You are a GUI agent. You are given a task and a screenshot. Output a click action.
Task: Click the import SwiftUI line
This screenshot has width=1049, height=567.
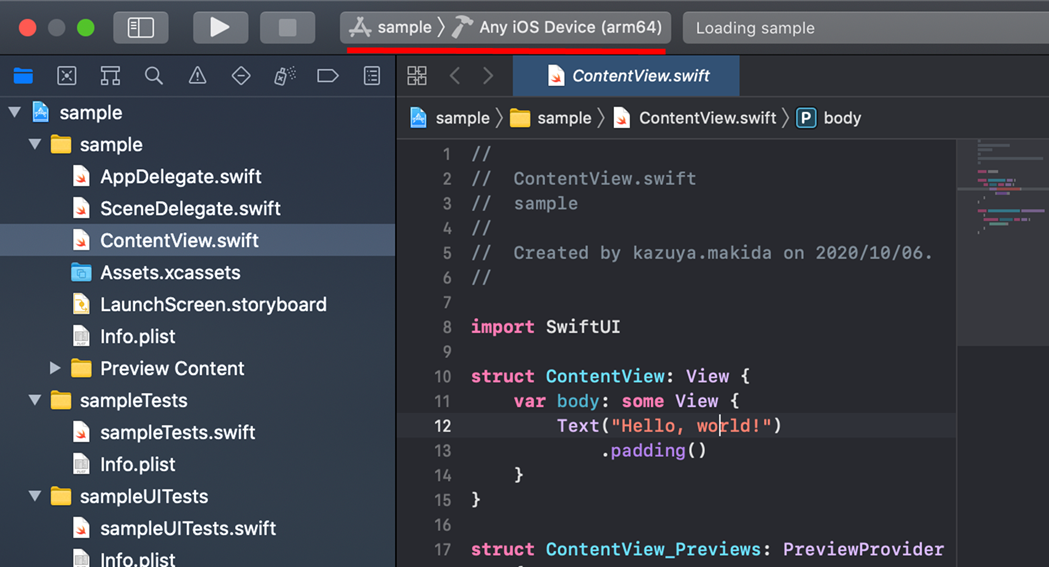(x=545, y=327)
